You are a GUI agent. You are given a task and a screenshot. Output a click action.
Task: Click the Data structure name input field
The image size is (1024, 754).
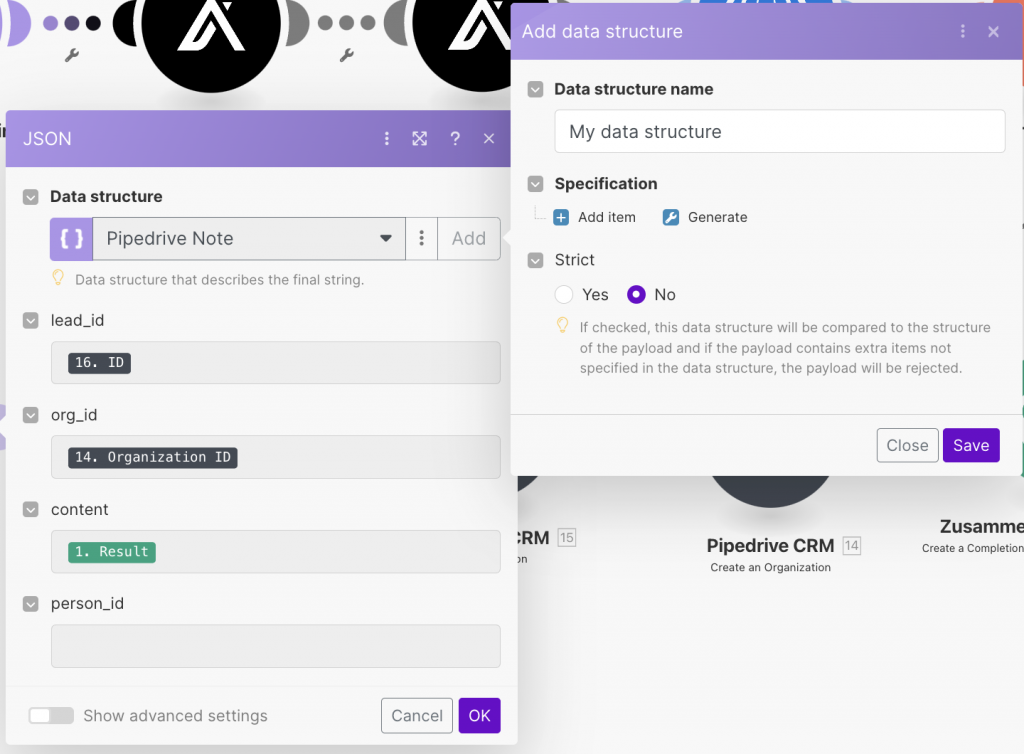779,132
